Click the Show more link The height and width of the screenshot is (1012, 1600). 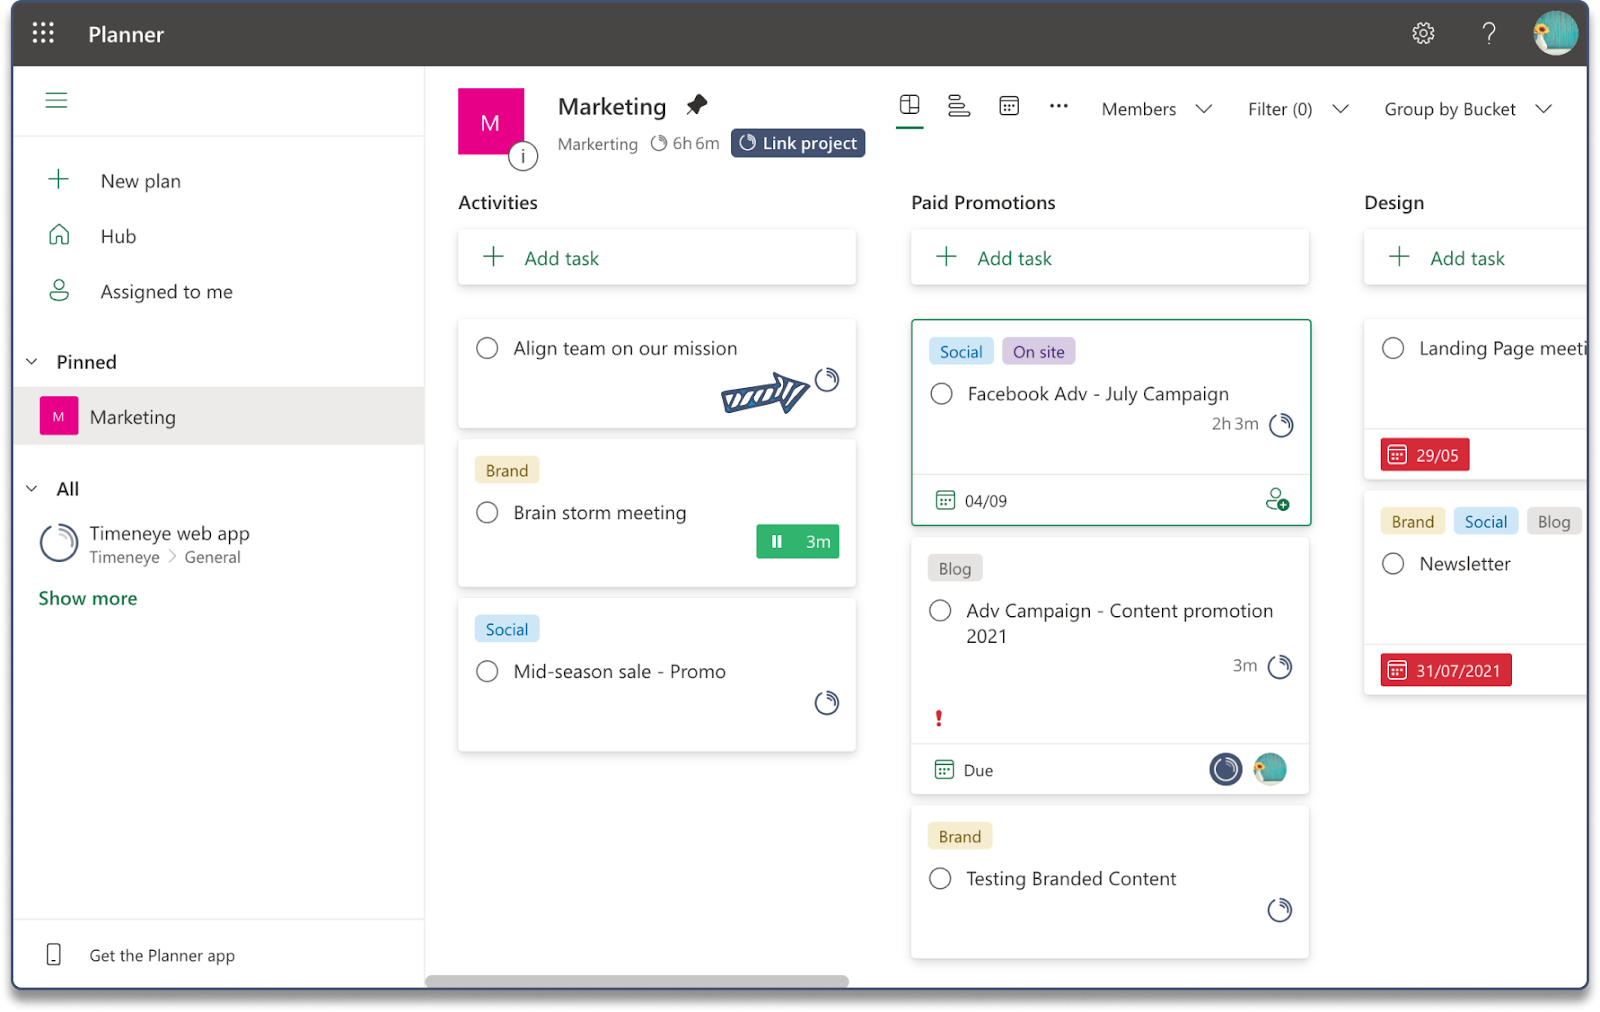click(88, 598)
